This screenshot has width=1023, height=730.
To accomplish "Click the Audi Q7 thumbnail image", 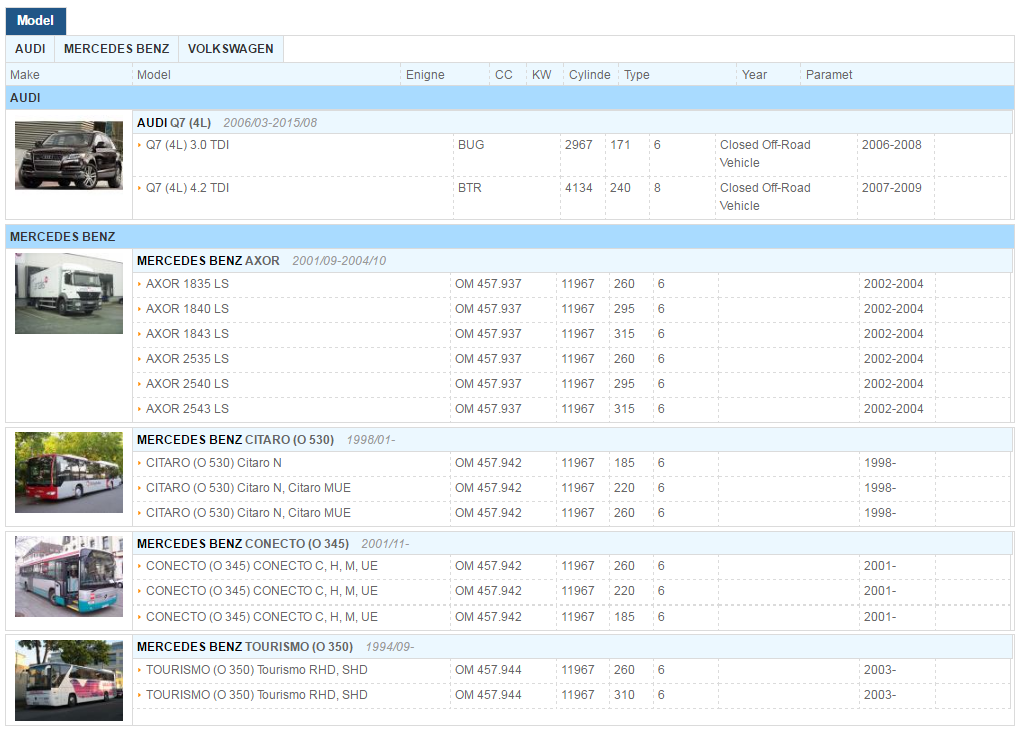I will point(69,155).
